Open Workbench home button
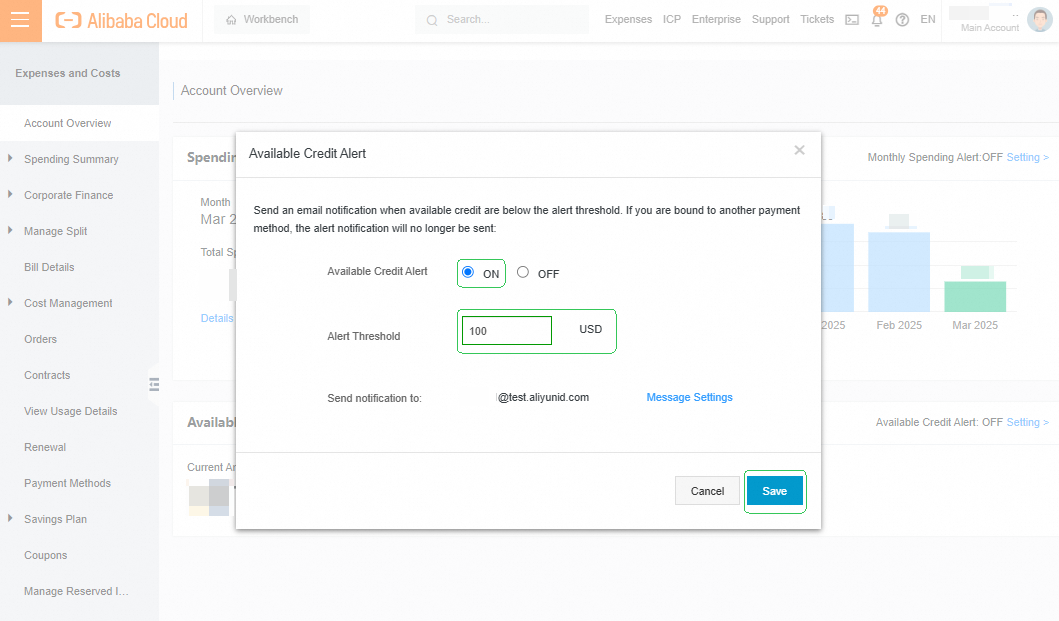The height and width of the screenshot is (621, 1059). (x=262, y=20)
